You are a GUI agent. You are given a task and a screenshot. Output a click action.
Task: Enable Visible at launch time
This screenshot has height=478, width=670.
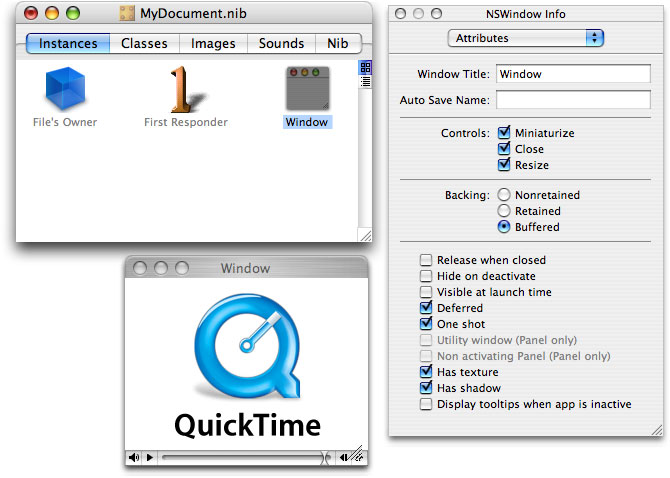click(426, 292)
